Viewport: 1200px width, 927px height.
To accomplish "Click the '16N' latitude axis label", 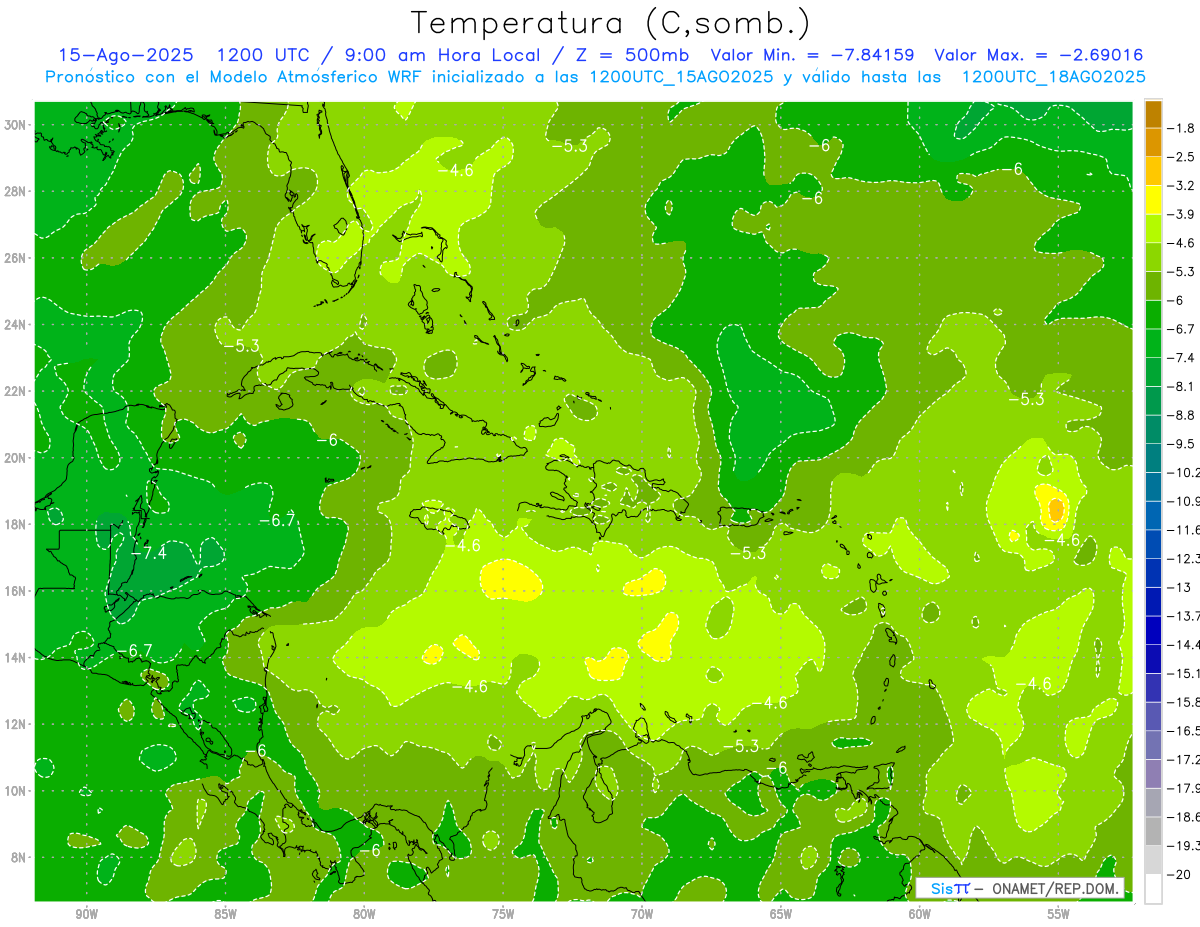I will click(16, 591).
